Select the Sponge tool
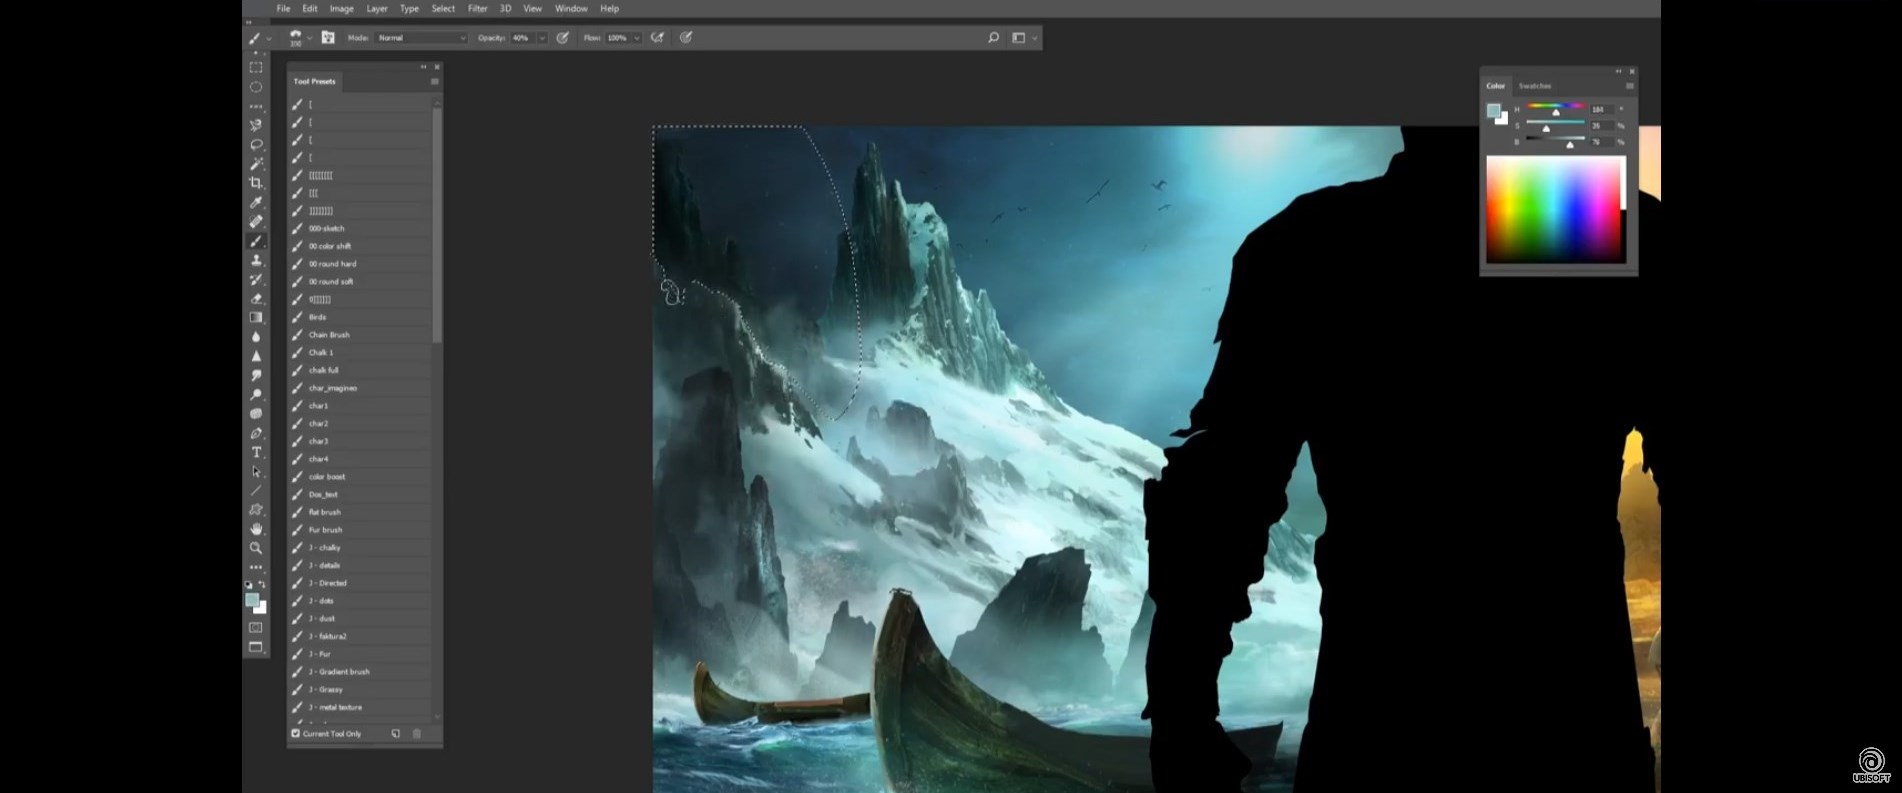This screenshot has height=793, width=1902. 256,413
